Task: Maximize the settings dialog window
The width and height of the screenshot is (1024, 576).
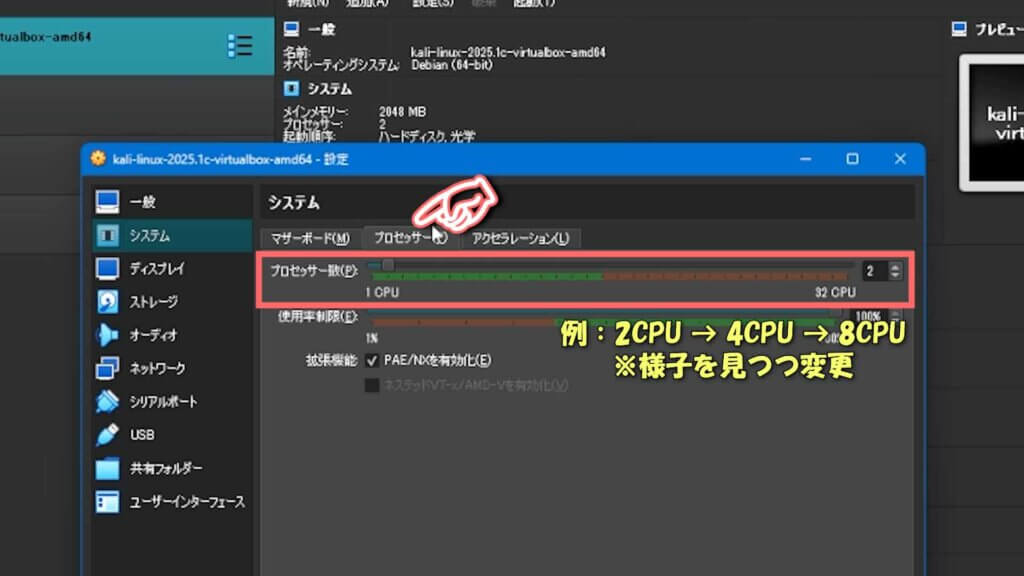Action: (x=852, y=159)
